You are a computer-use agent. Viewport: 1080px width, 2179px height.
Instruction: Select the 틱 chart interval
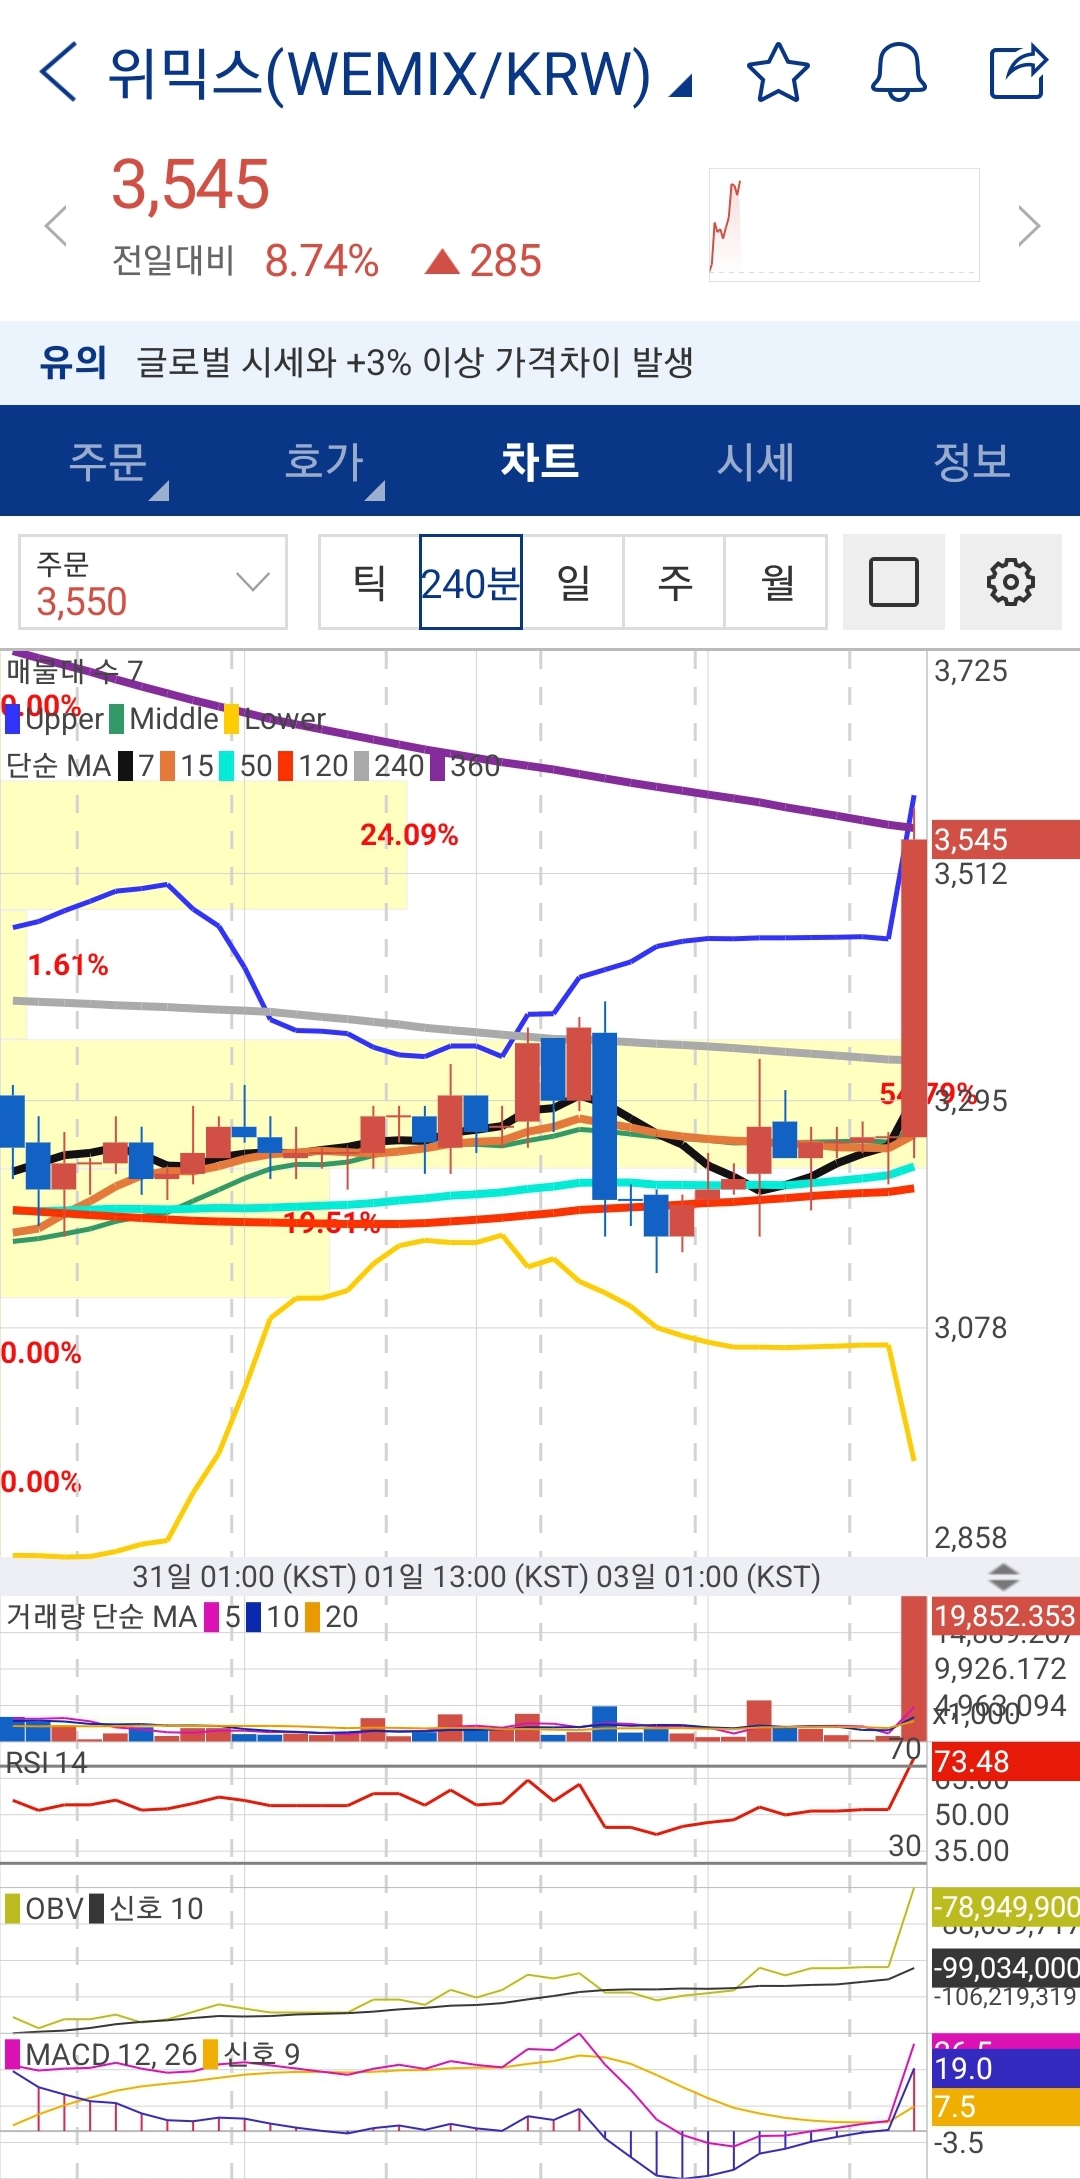370,582
